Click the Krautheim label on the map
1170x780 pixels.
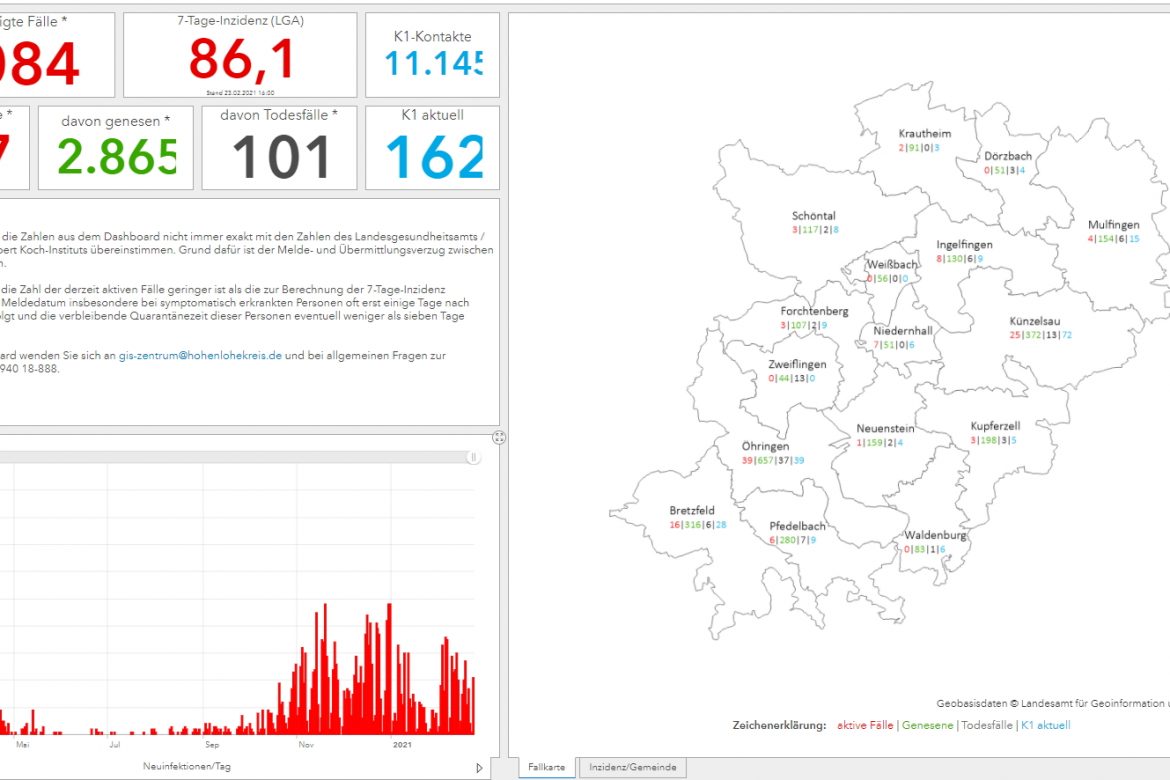point(924,134)
